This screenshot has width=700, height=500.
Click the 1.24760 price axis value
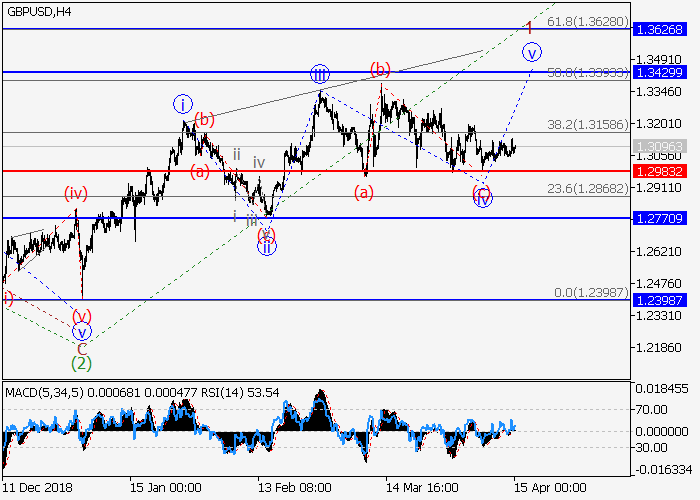click(658, 283)
